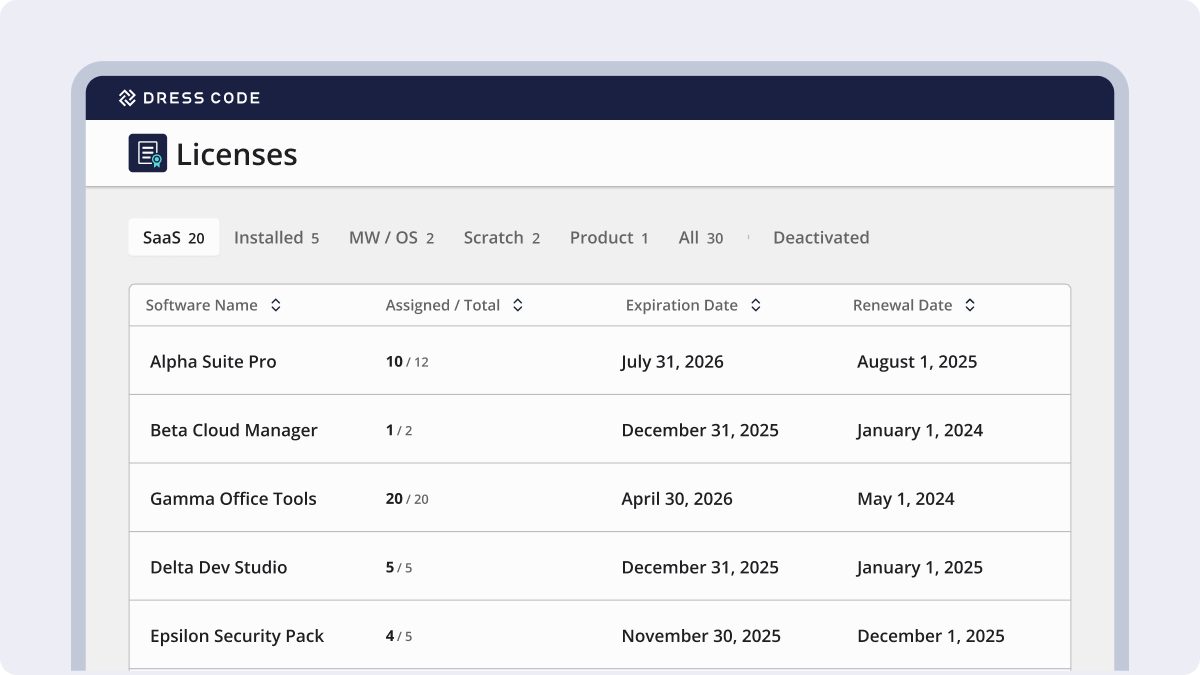Open Epsilon Security Pack license
This screenshot has height=675, width=1200.
click(x=237, y=636)
